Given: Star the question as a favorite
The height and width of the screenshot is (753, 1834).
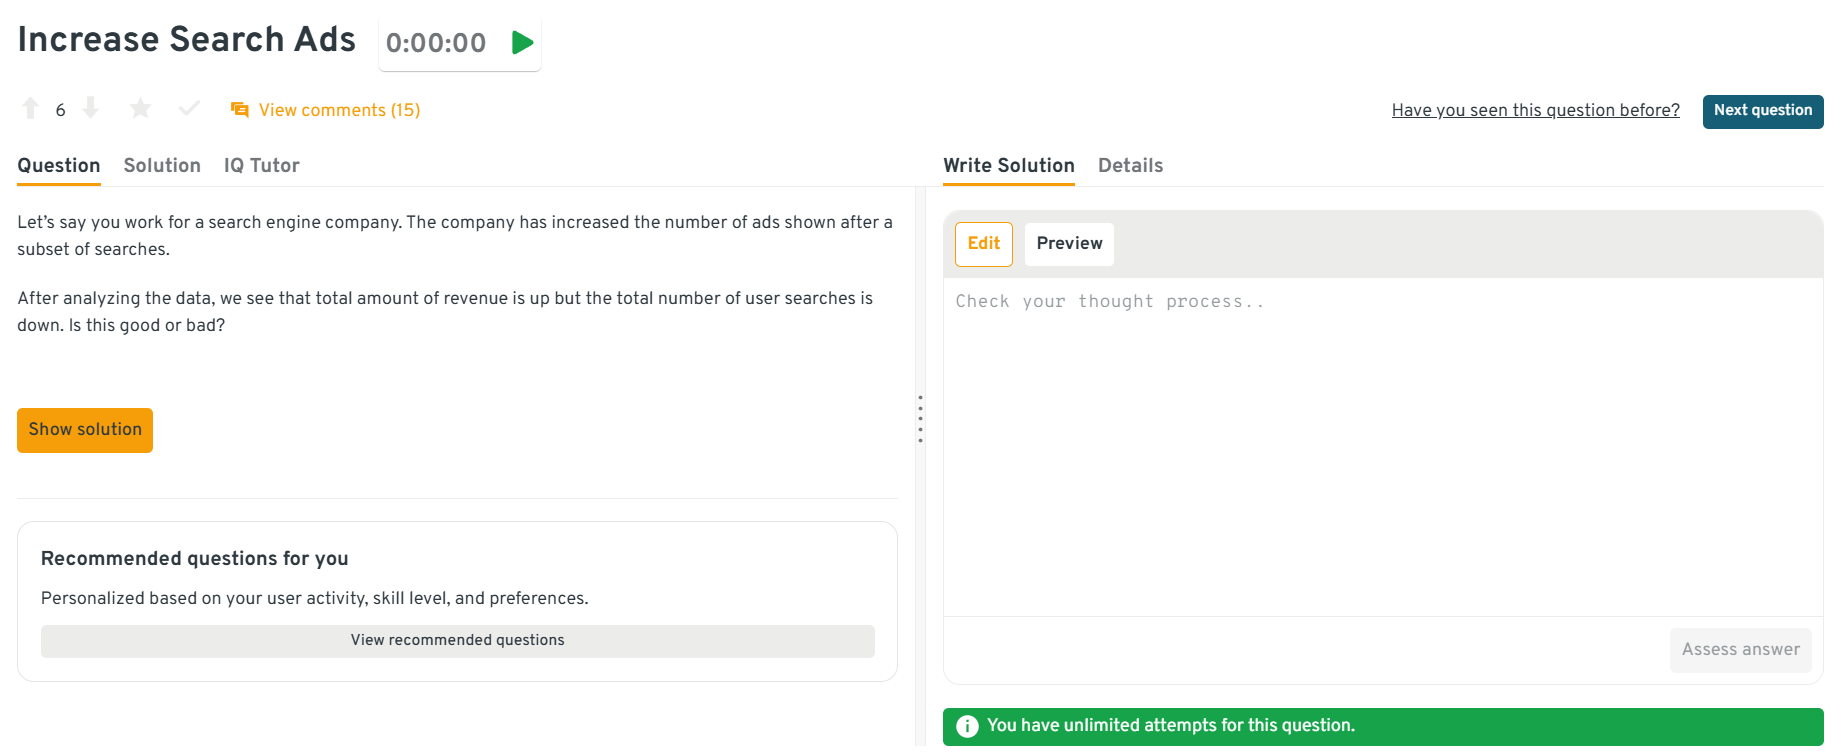Looking at the screenshot, I should [140, 108].
